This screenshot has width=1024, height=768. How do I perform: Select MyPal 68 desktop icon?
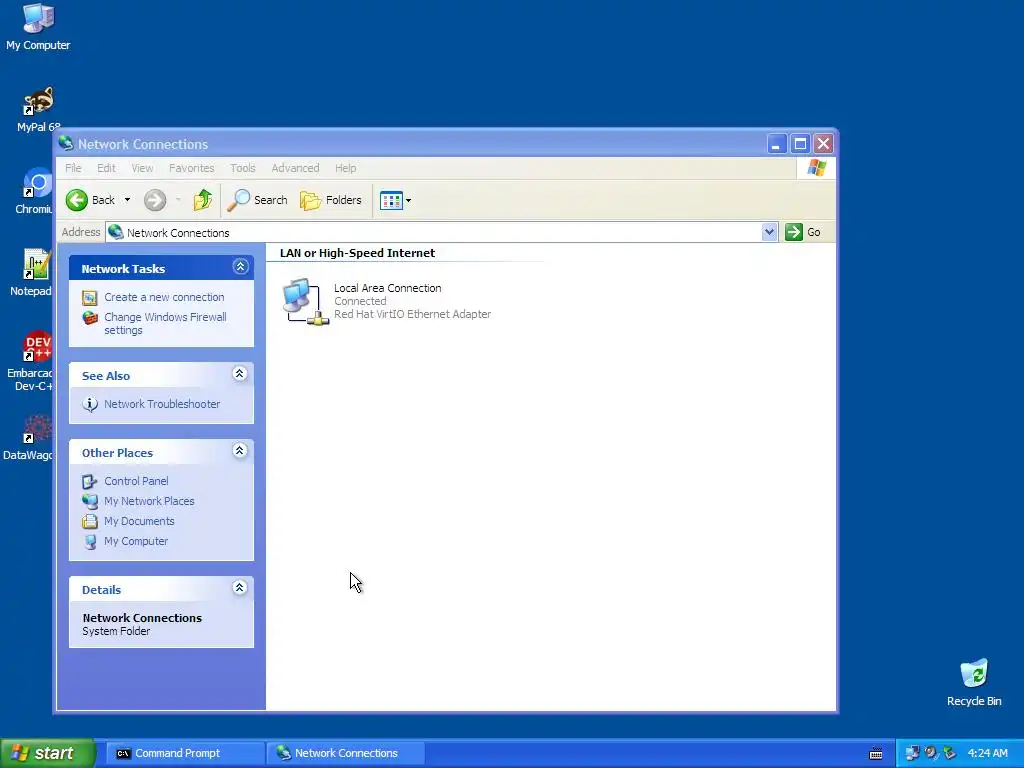[39, 110]
